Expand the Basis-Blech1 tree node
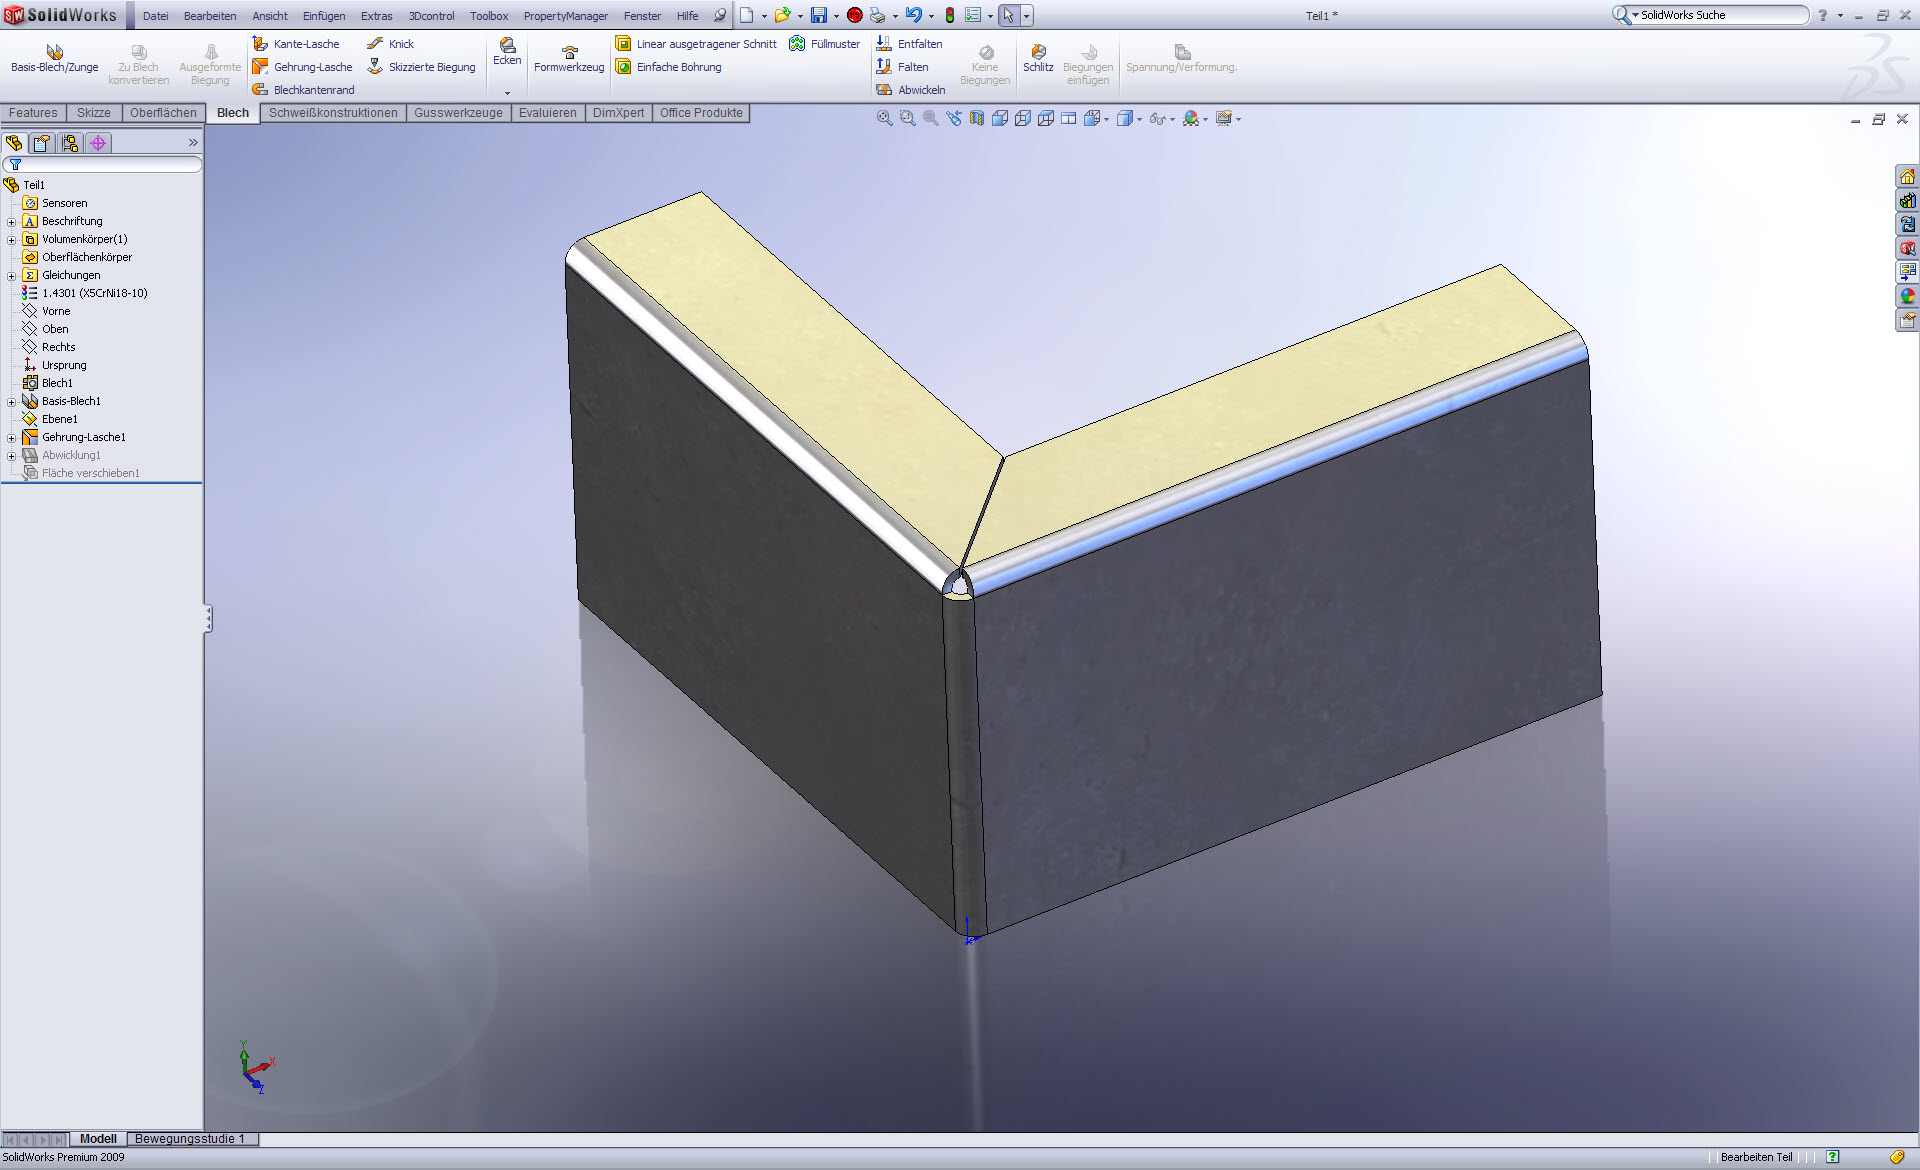The width and height of the screenshot is (1920, 1170). (x=11, y=402)
